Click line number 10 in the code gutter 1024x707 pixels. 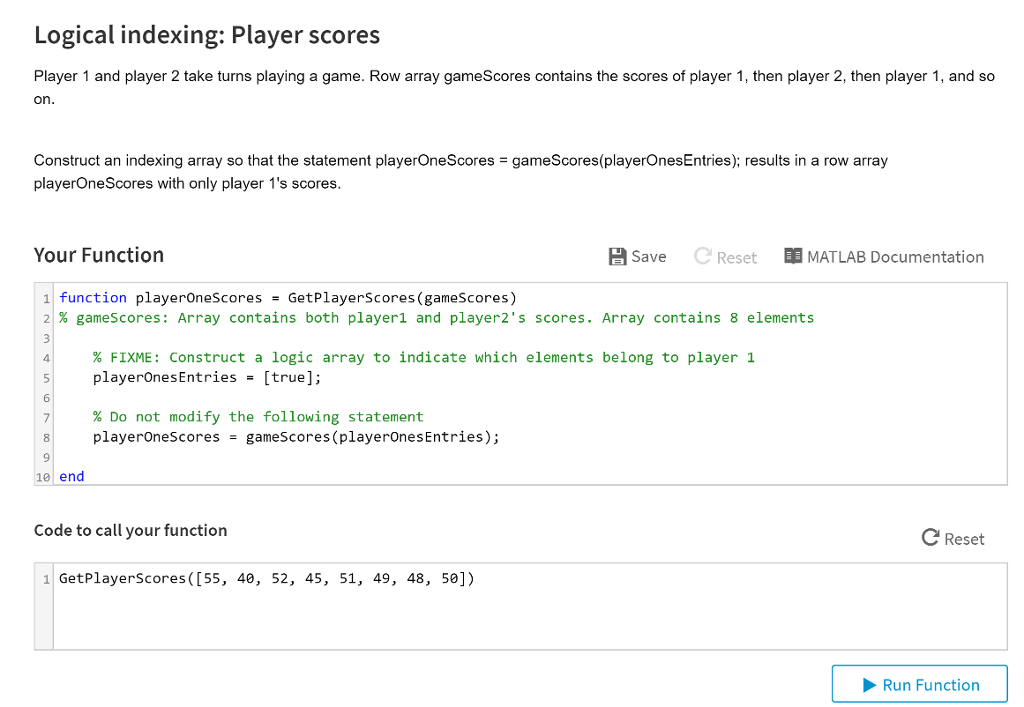click(43, 477)
